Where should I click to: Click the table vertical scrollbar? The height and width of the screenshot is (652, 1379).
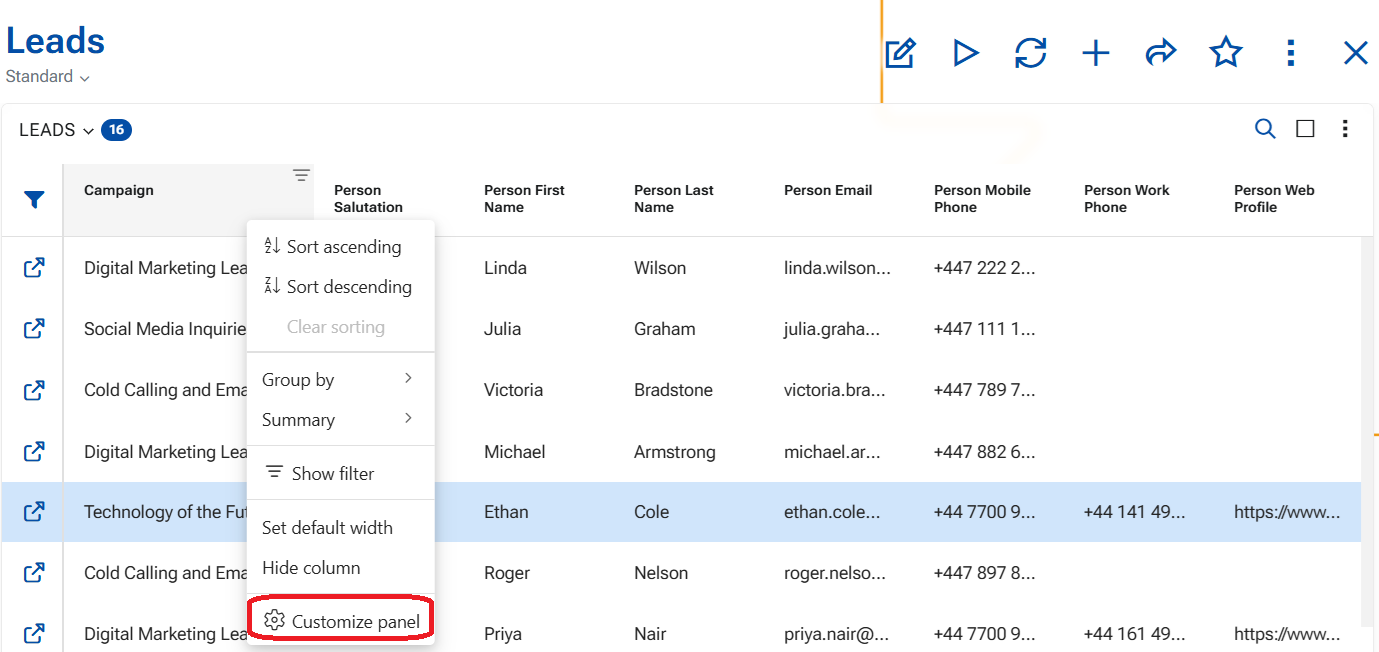[x=1367, y=430]
